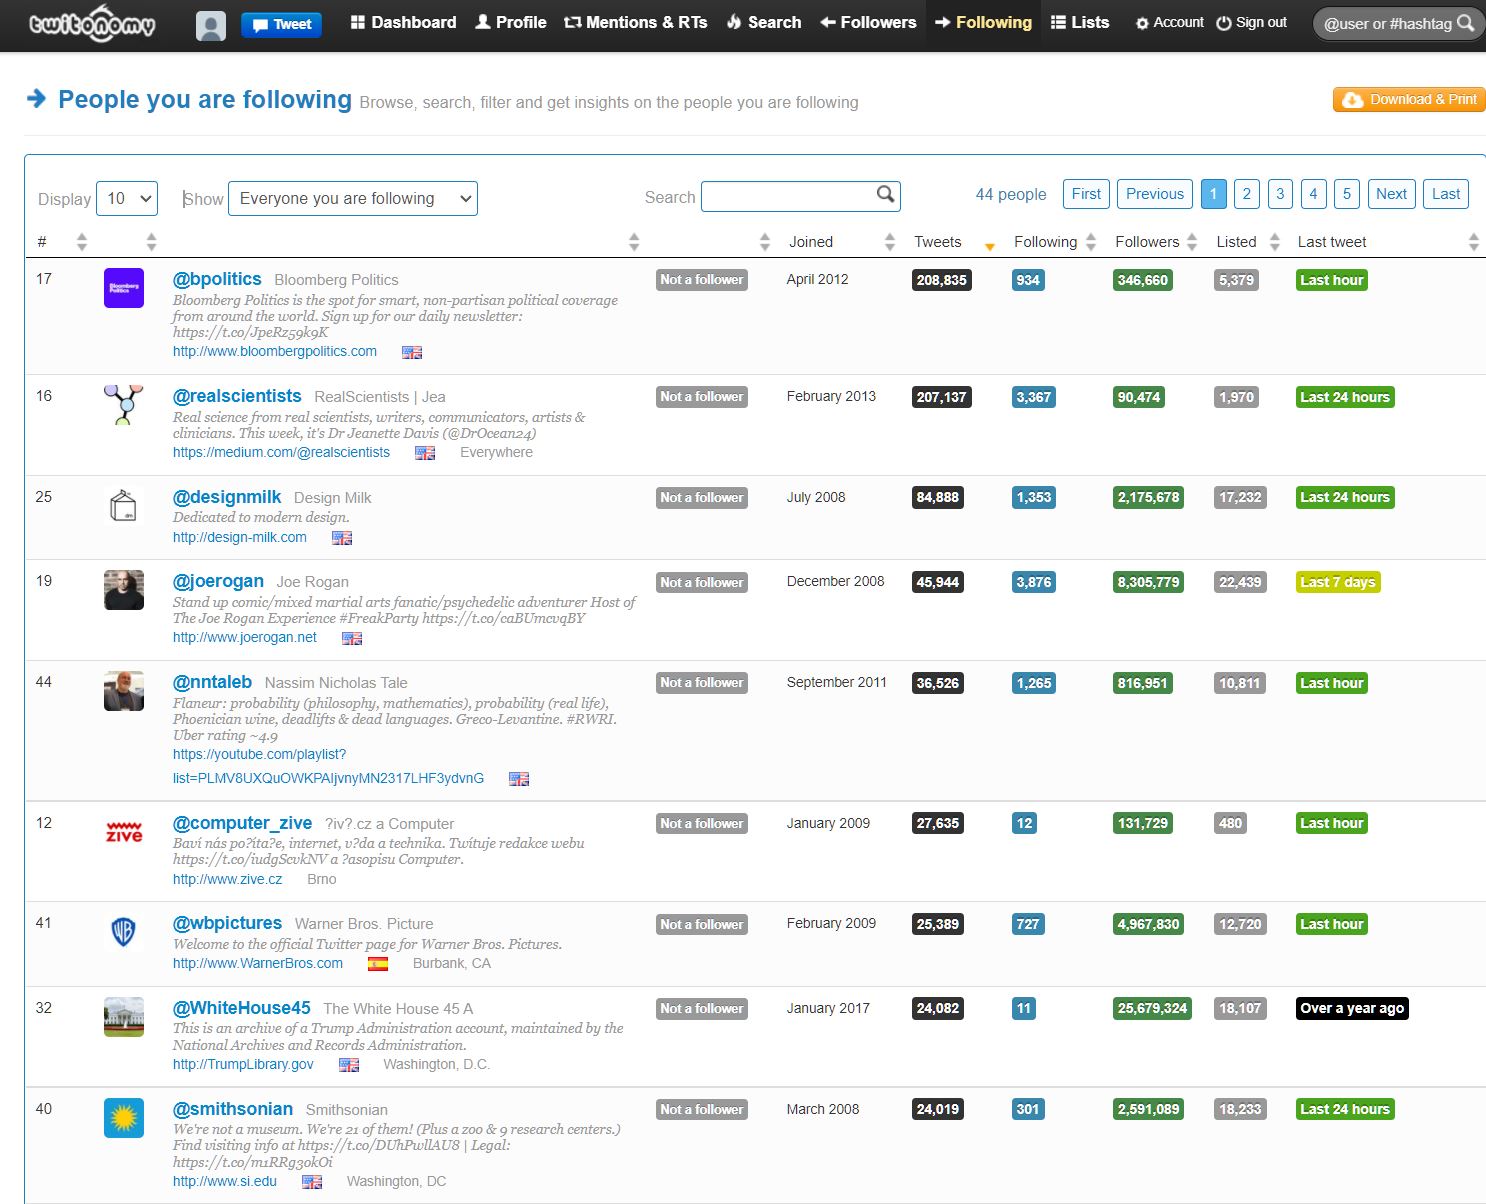Go to page 3
Screen dimensions: 1486x1204
(x=1280, y=194)
